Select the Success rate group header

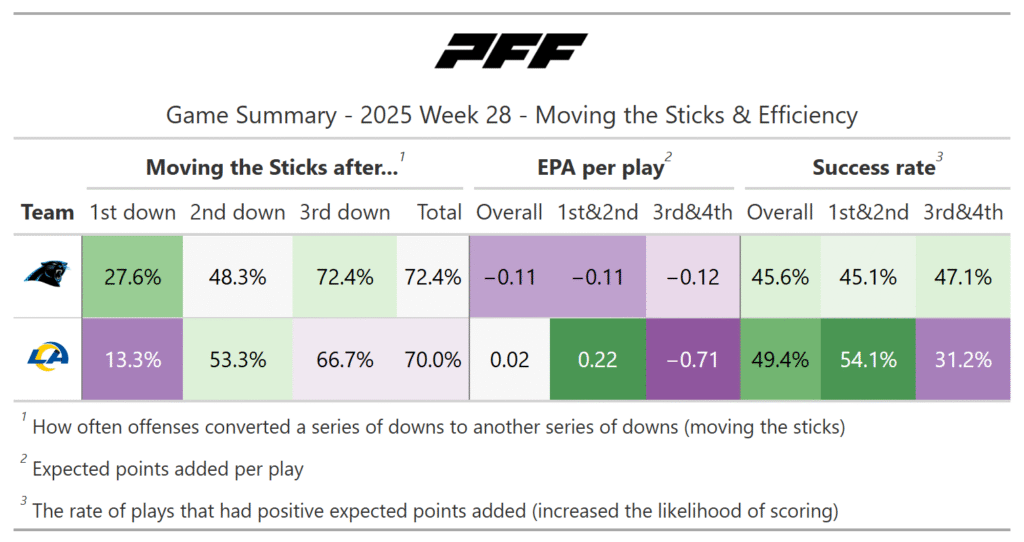point(874,168)
